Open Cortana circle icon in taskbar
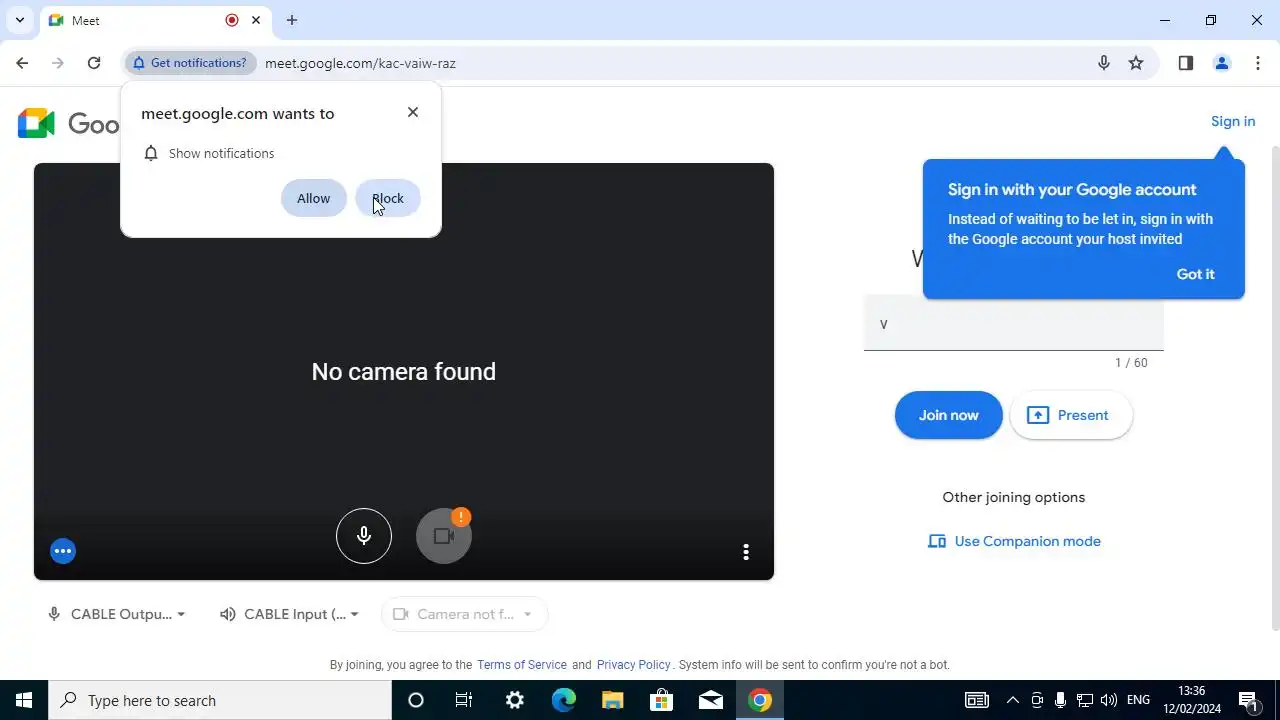Viewport: 1280px width, 720px height. 416,700
